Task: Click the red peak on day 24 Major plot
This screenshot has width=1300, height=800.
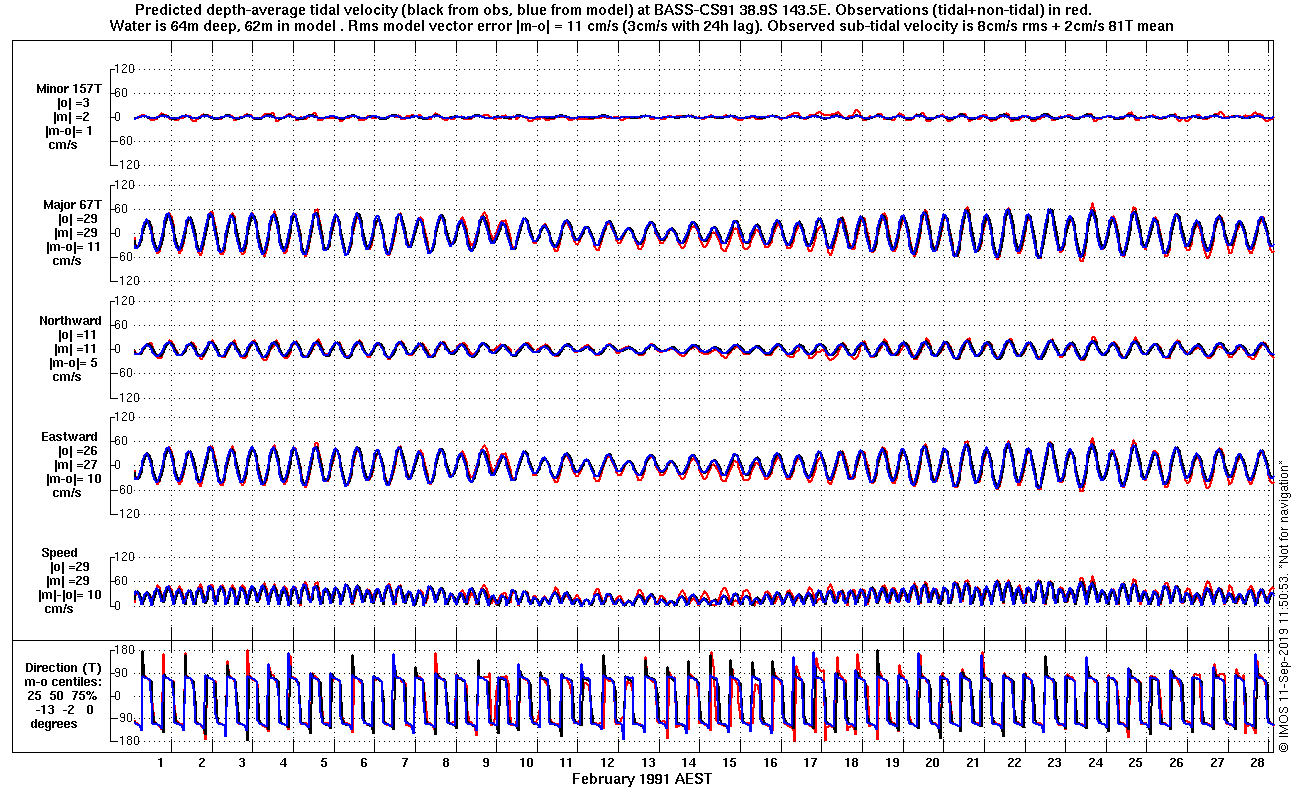Action: (1093, 206)
